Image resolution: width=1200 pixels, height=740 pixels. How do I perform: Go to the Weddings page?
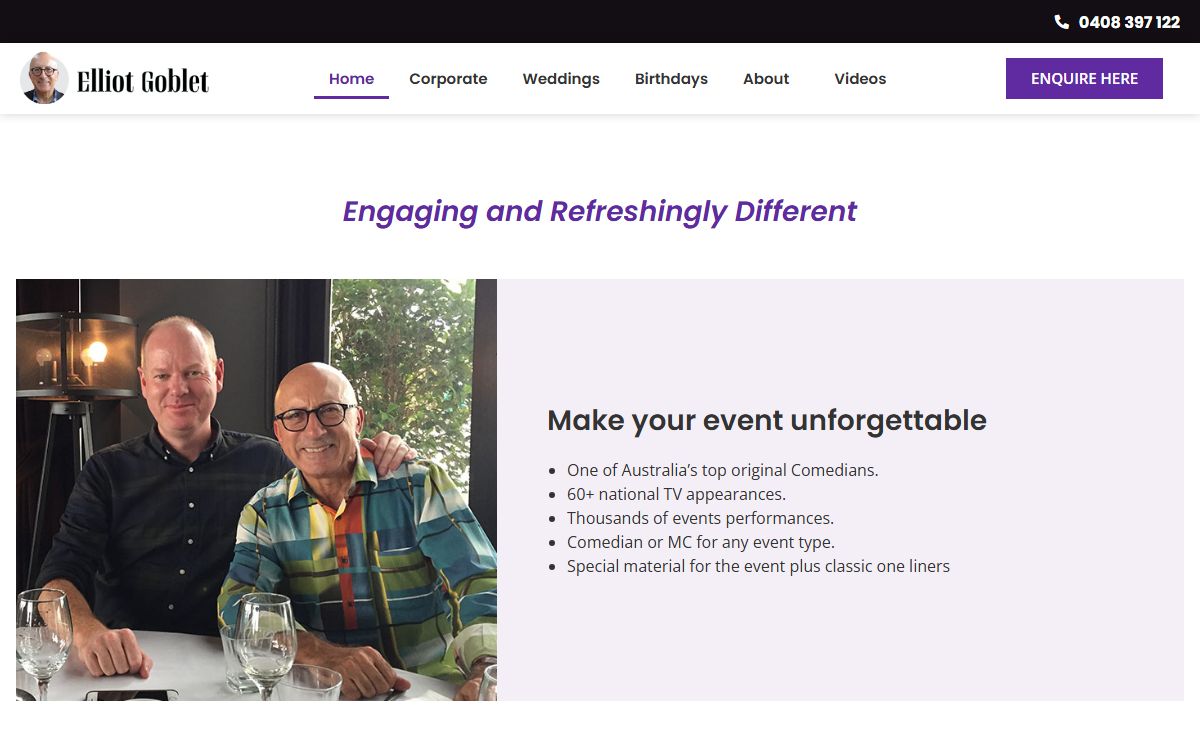(561, 79)
